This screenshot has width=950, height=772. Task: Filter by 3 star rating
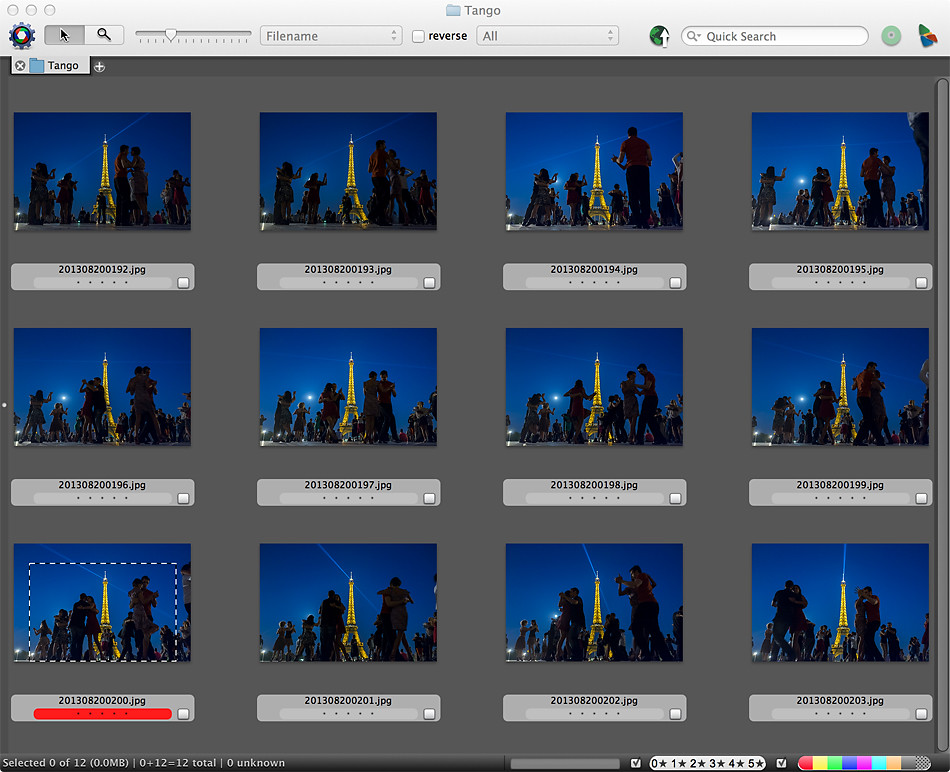coord(717,764)
